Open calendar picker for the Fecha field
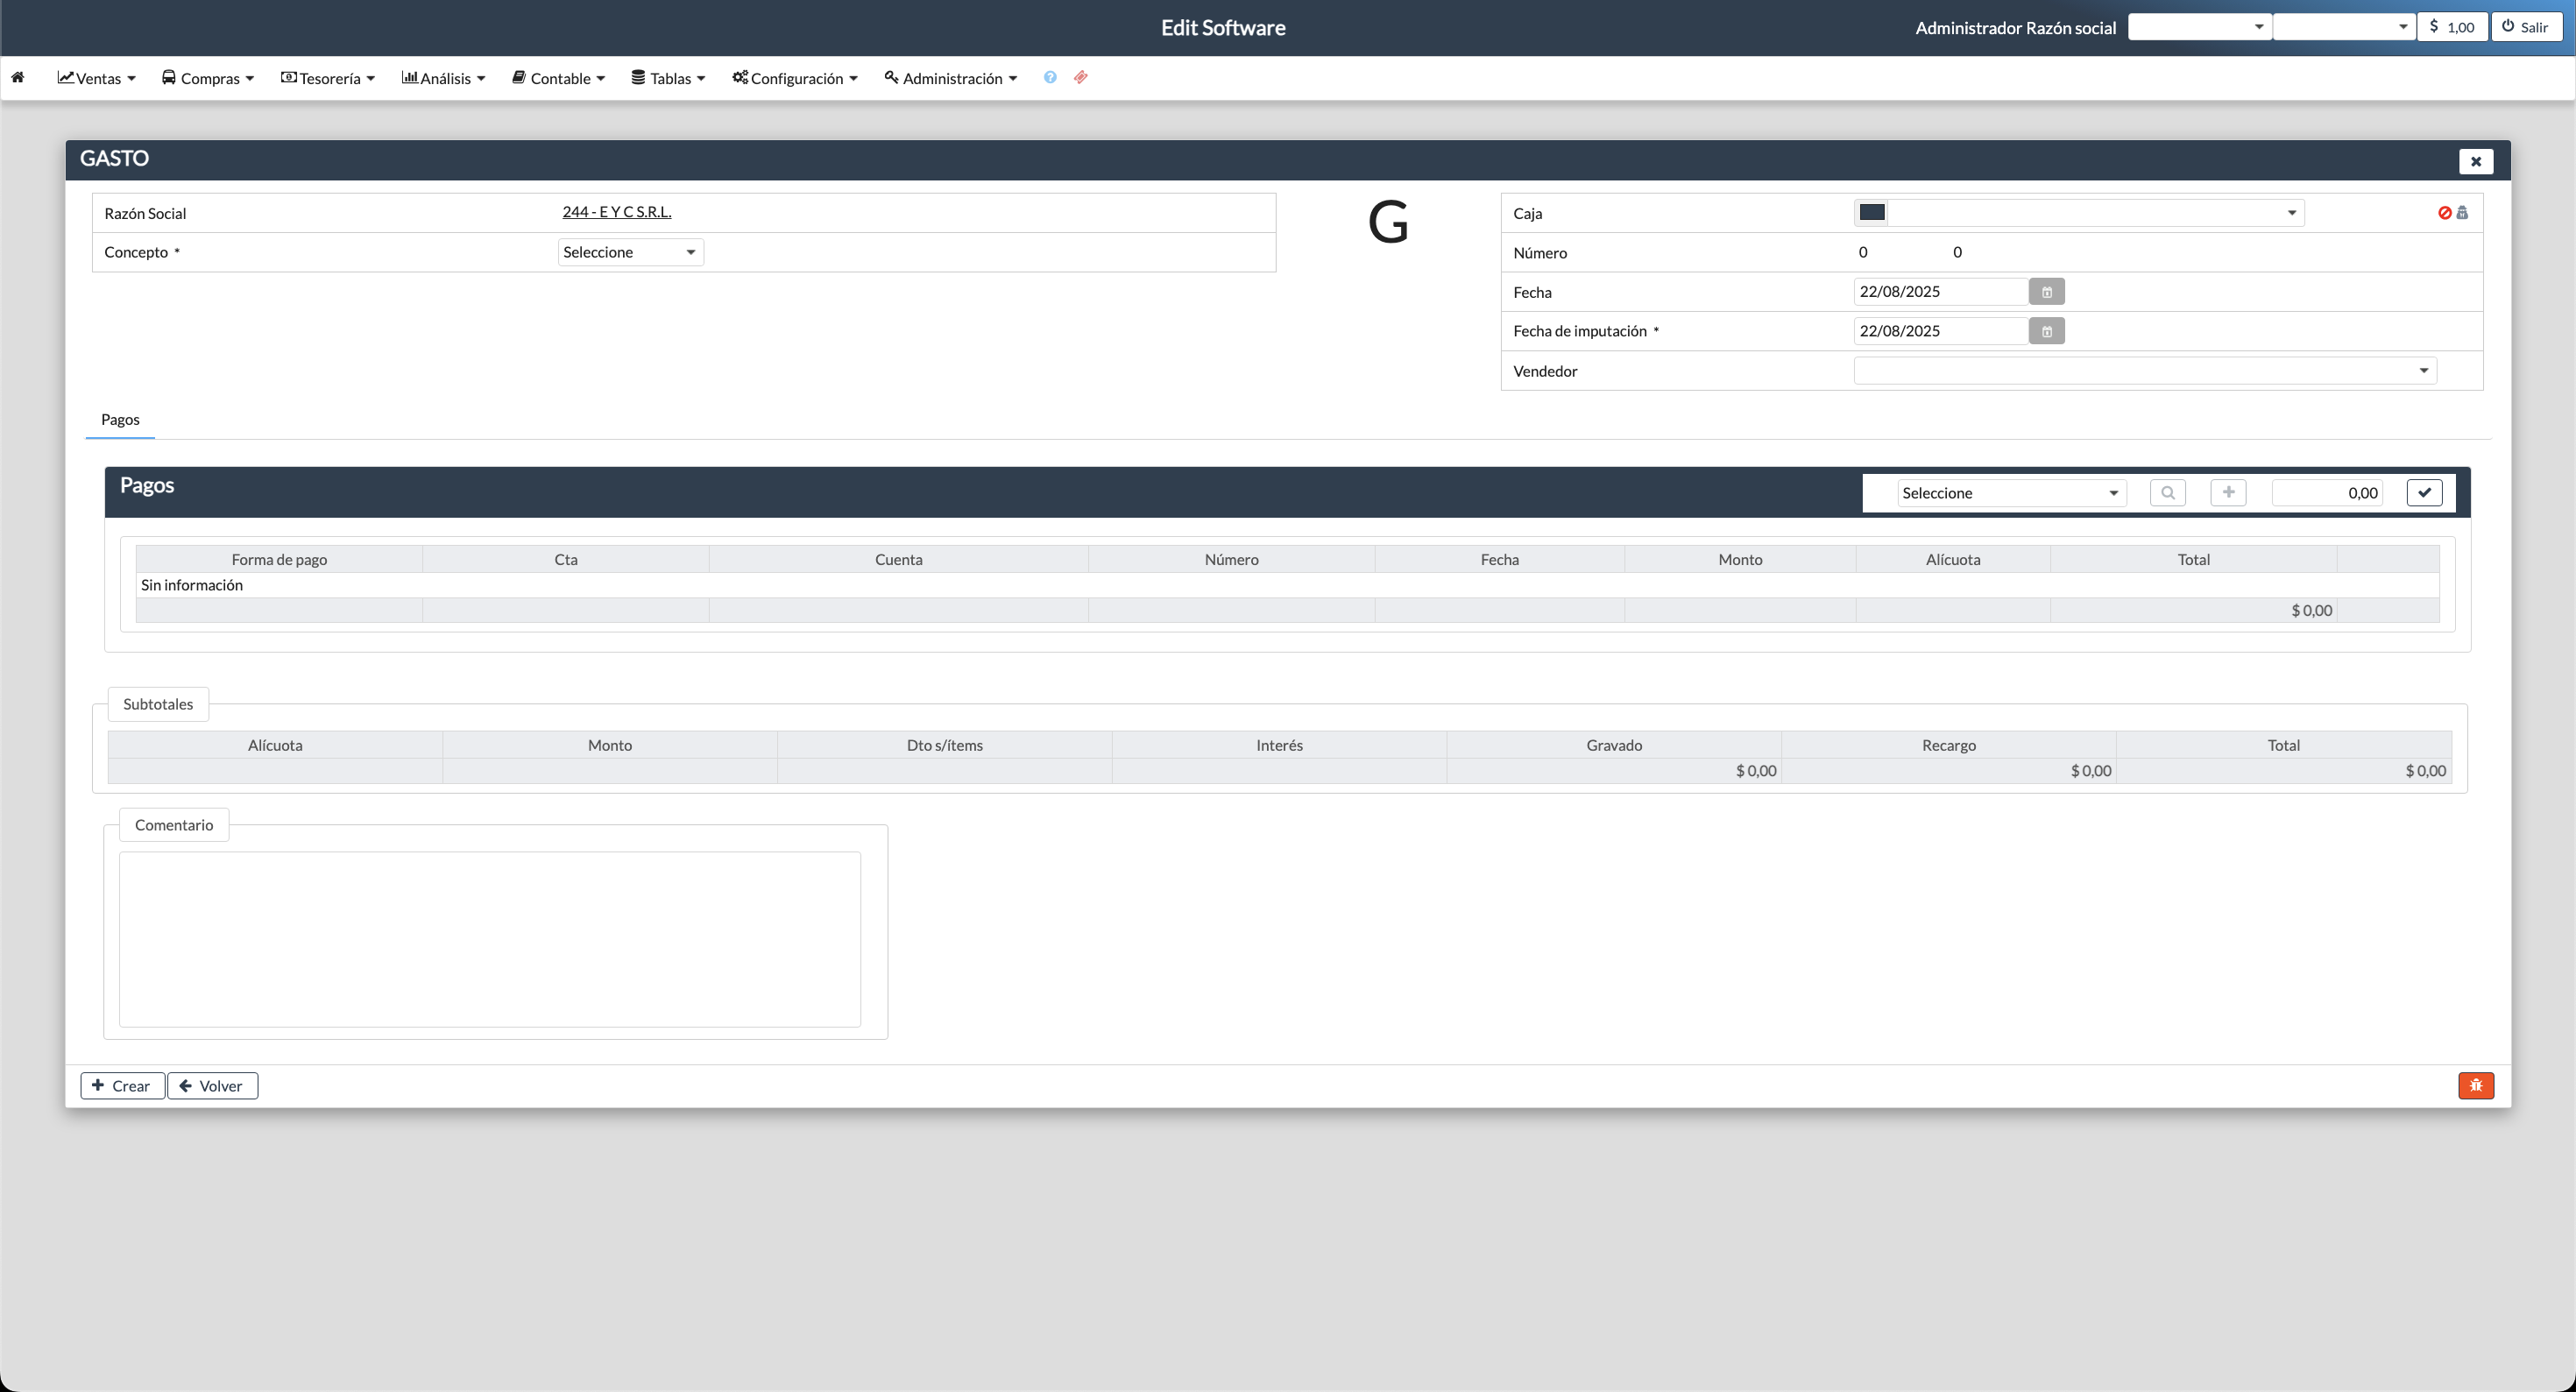 click(x=2046, y=292)
